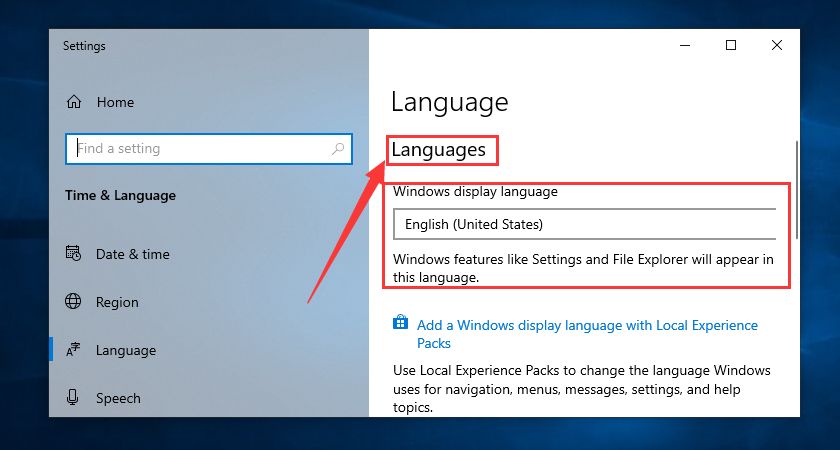This screenshot has height=450, width=840.
Task: Click the Region globe icon
Action: click(73, 302)
